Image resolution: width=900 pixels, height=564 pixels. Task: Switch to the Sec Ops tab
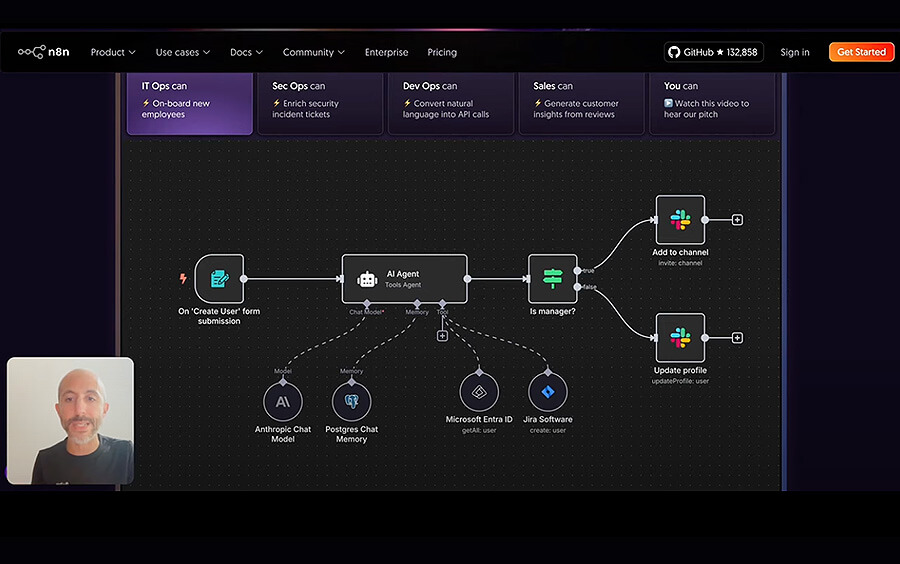click(x=320, y=101)
